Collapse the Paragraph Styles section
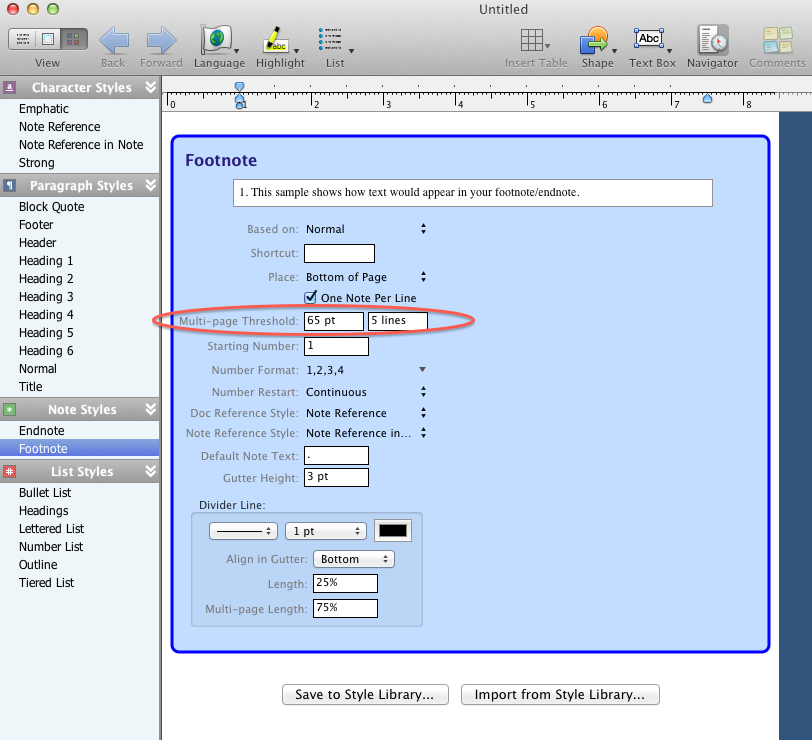The height and width of the screenshot is (740, 812). coord(151,186)
